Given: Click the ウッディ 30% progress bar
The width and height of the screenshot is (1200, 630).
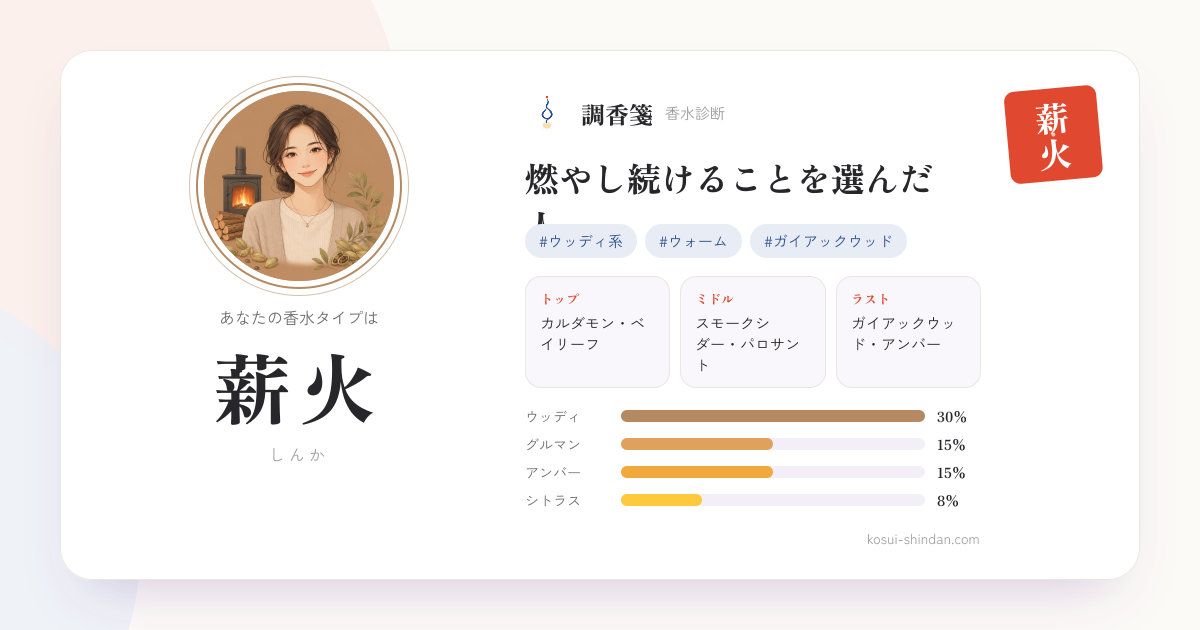Looking at the screenshot, I should coord(773,416).
